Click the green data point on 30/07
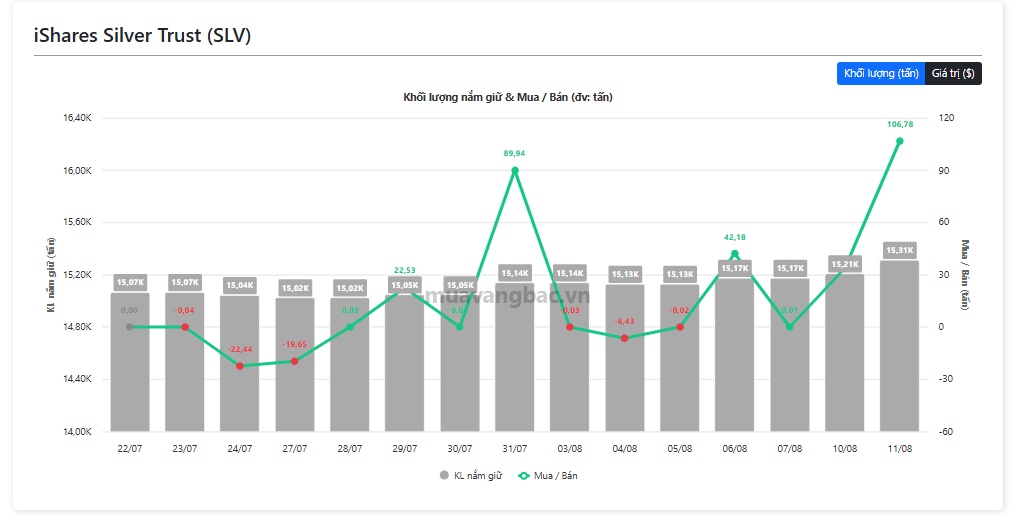1010x517 pixels. (459, 327)
